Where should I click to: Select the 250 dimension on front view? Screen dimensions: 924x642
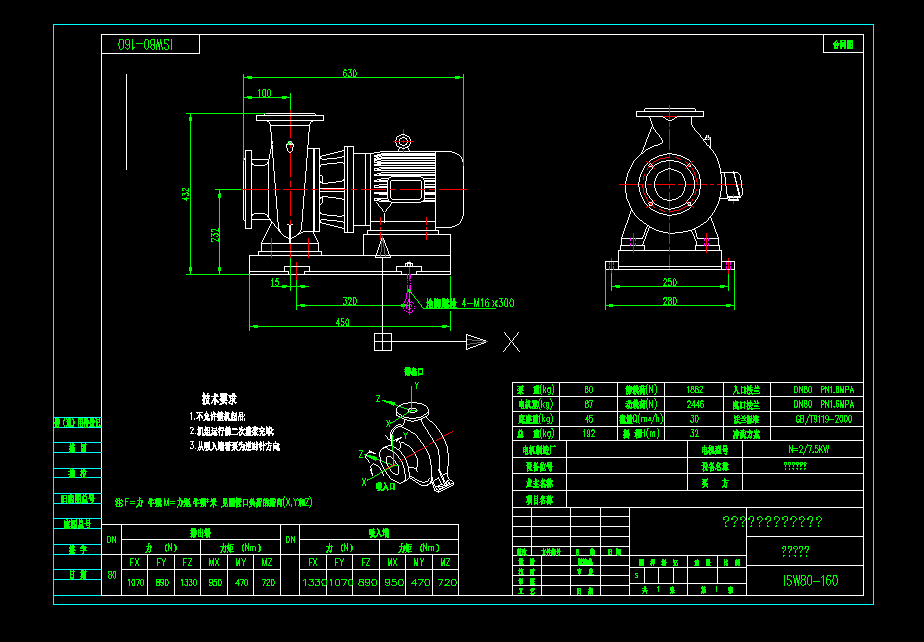[x=672, y=280]
